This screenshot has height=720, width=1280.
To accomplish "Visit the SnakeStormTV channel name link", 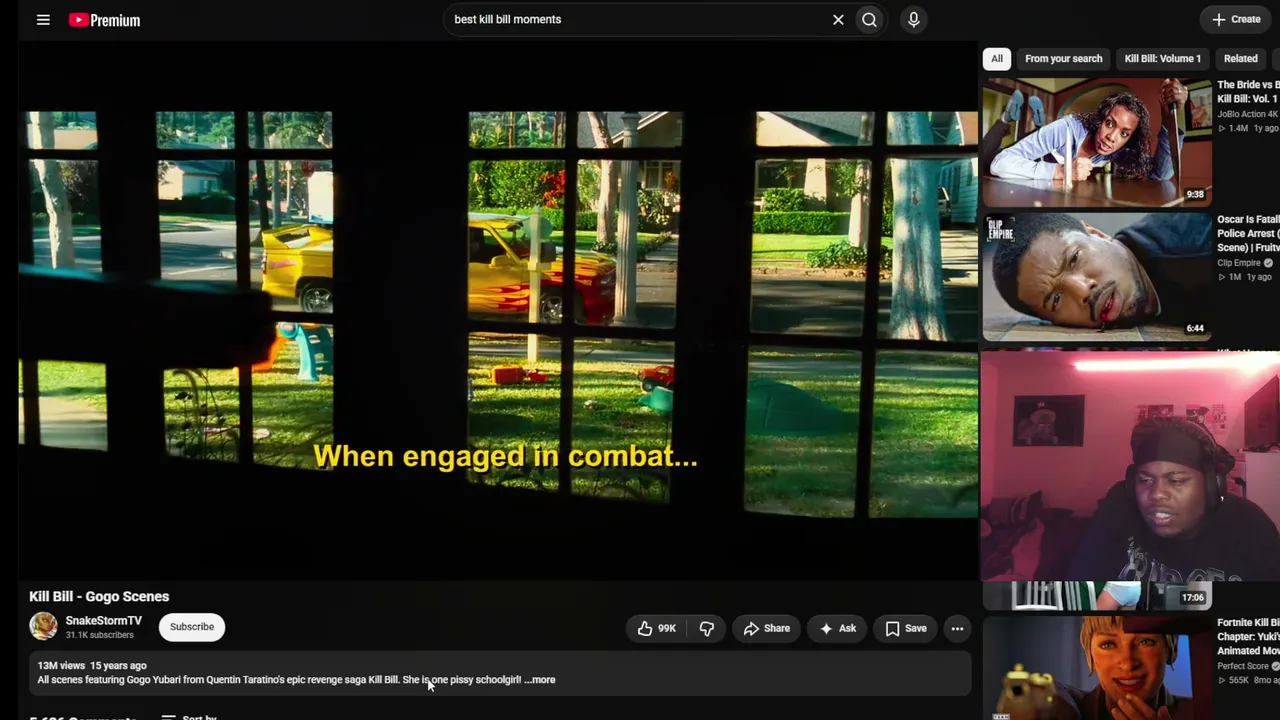I will pyautogui.click(x=104, y=621).
